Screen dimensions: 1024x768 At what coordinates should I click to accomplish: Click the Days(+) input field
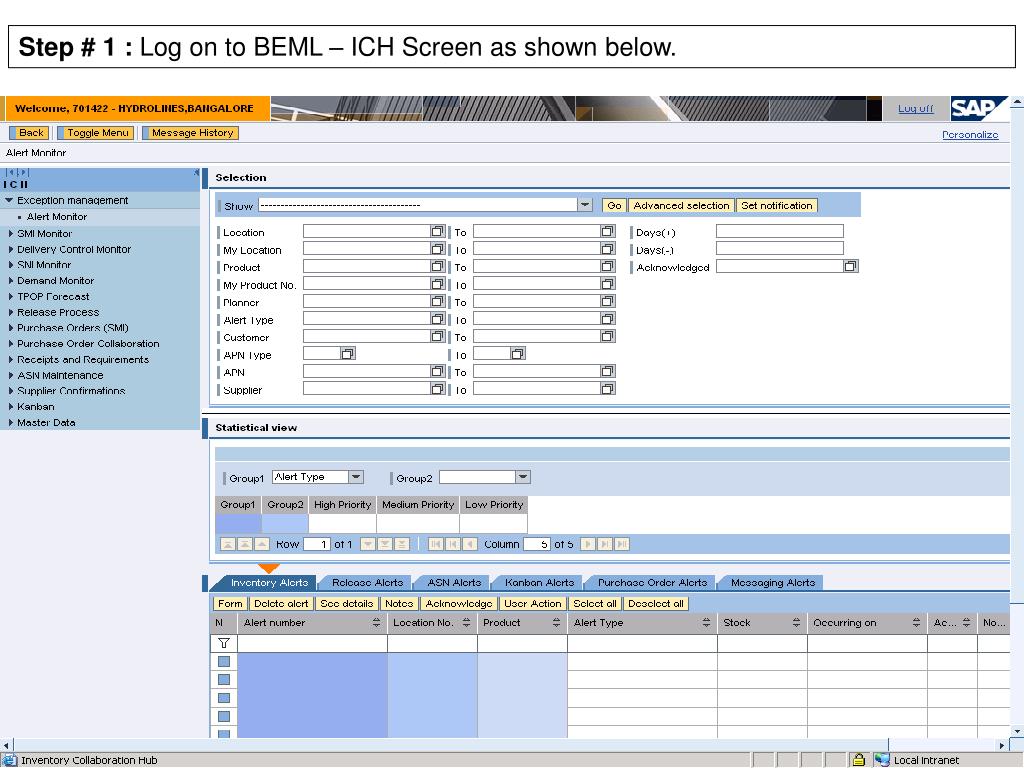coord(780,231)
